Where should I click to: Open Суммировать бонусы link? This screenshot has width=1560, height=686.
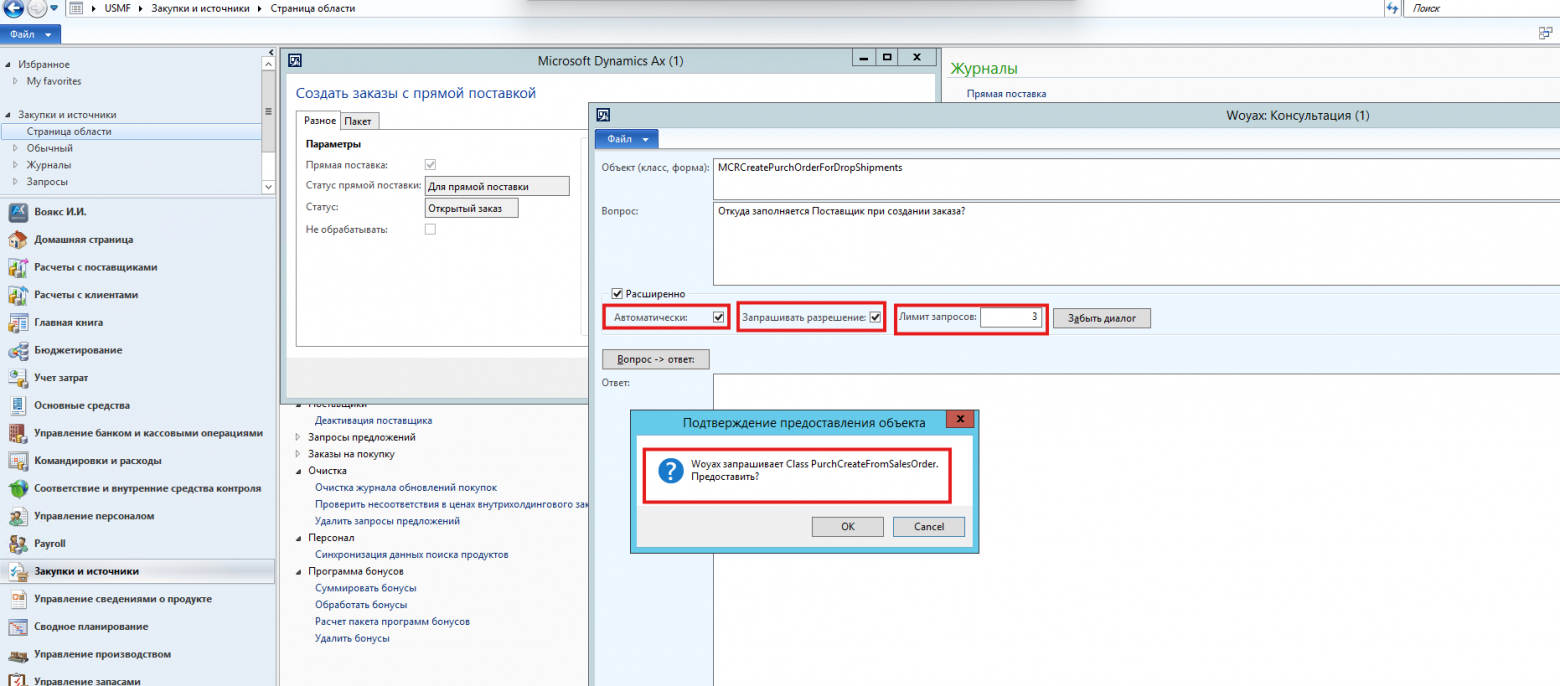(365, 588)
